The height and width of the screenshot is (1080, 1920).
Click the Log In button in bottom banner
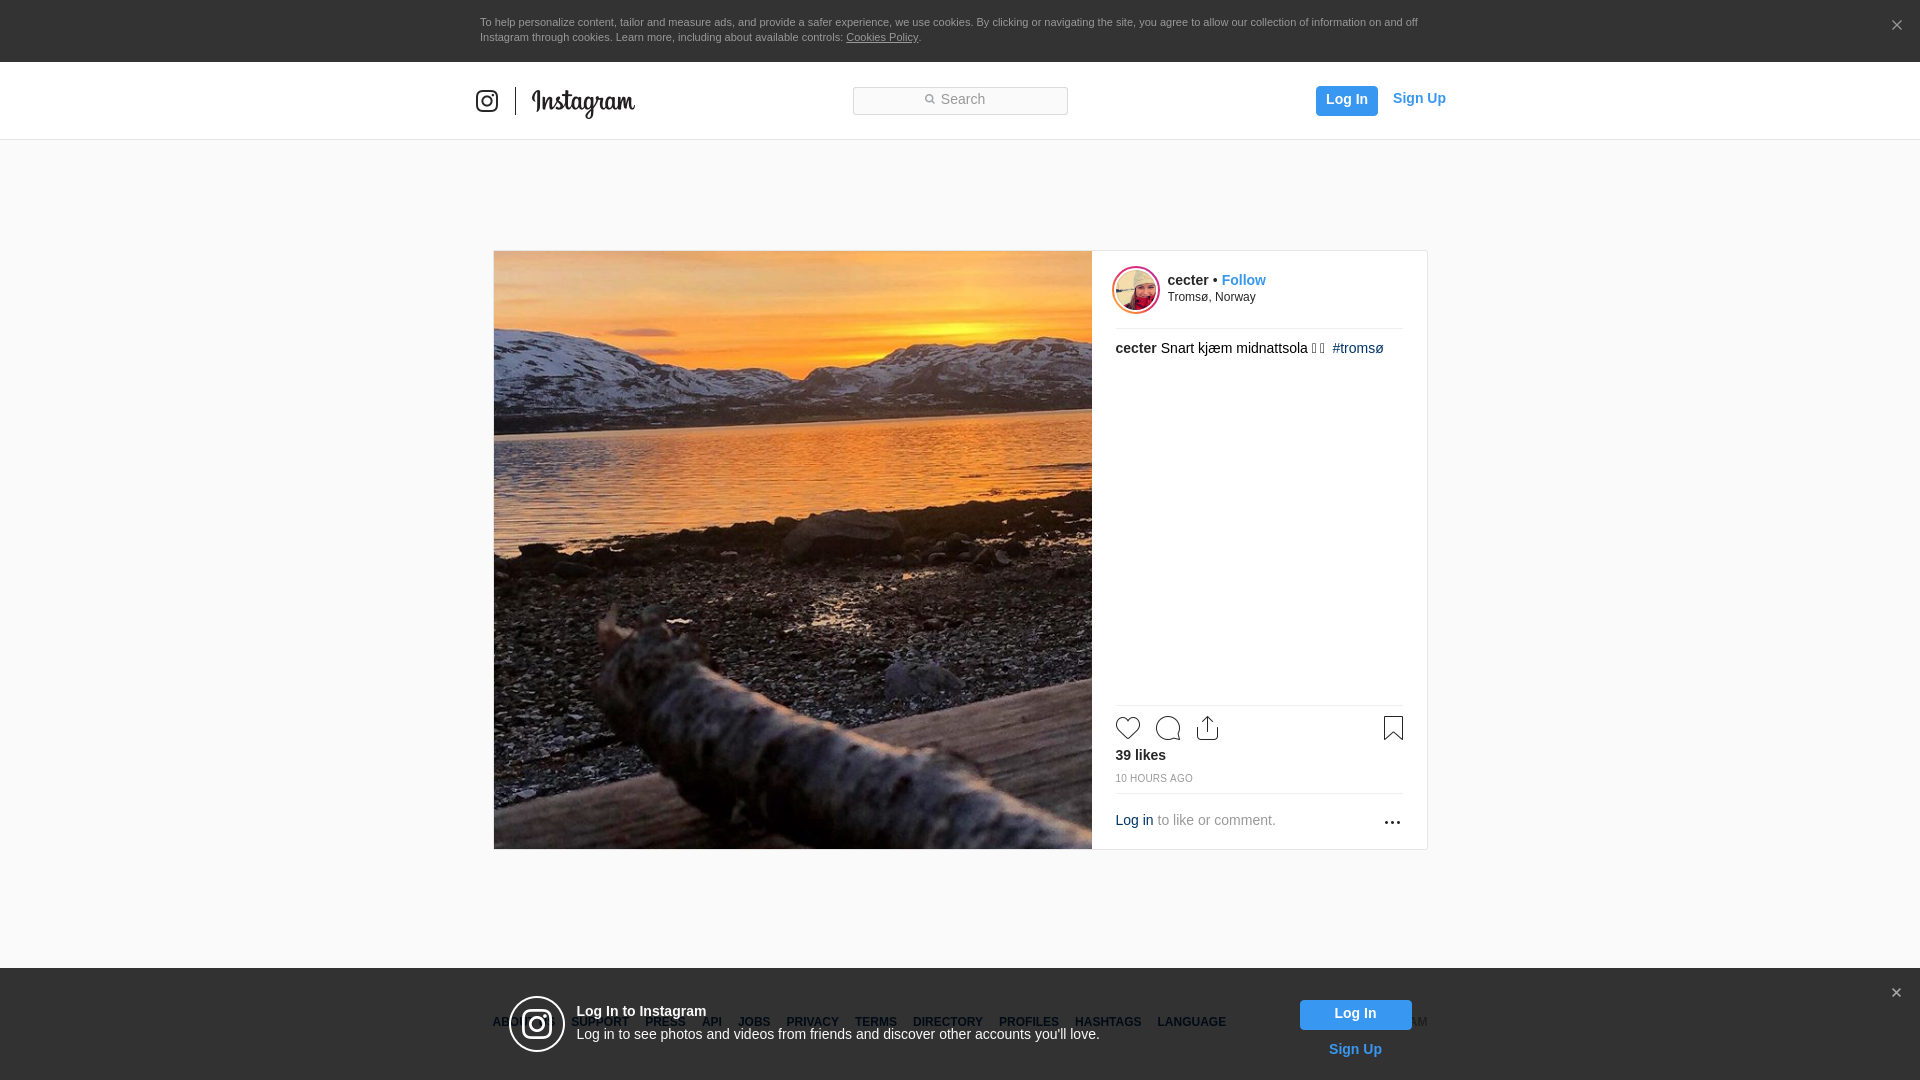pyautogui.click(x=1355, y=1015)
